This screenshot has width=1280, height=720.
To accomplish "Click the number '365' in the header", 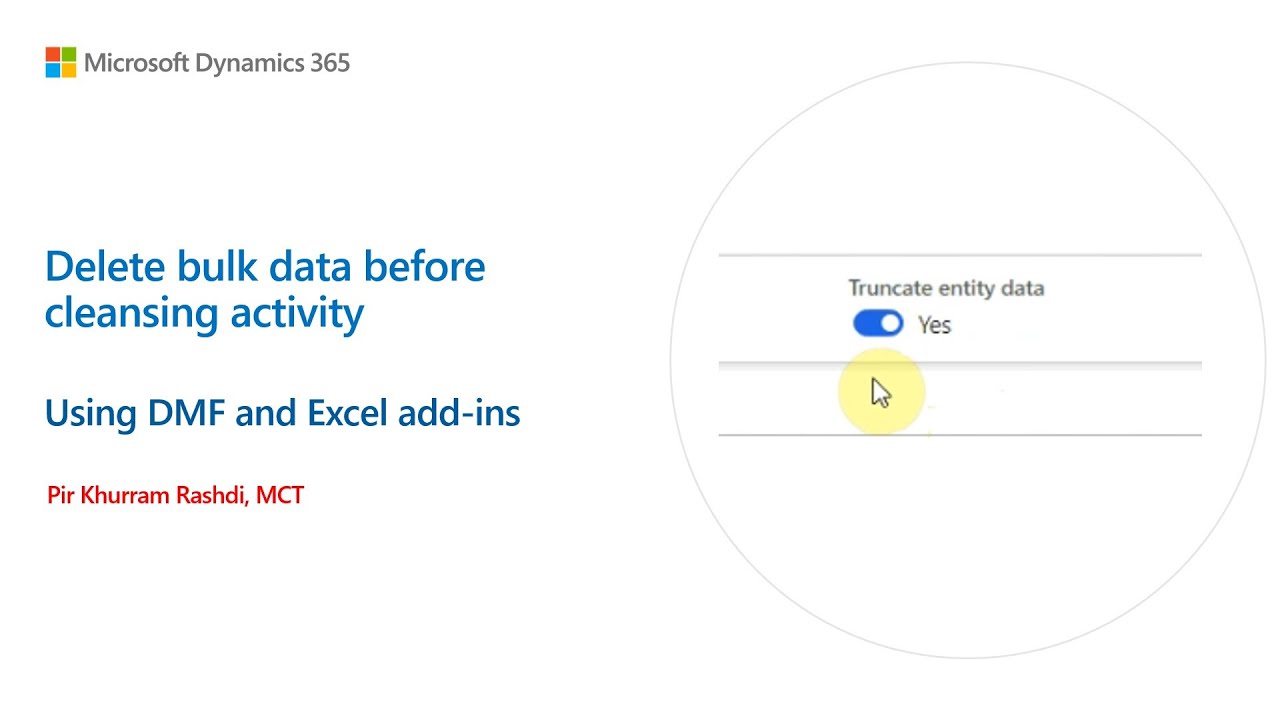I will 329,63.
